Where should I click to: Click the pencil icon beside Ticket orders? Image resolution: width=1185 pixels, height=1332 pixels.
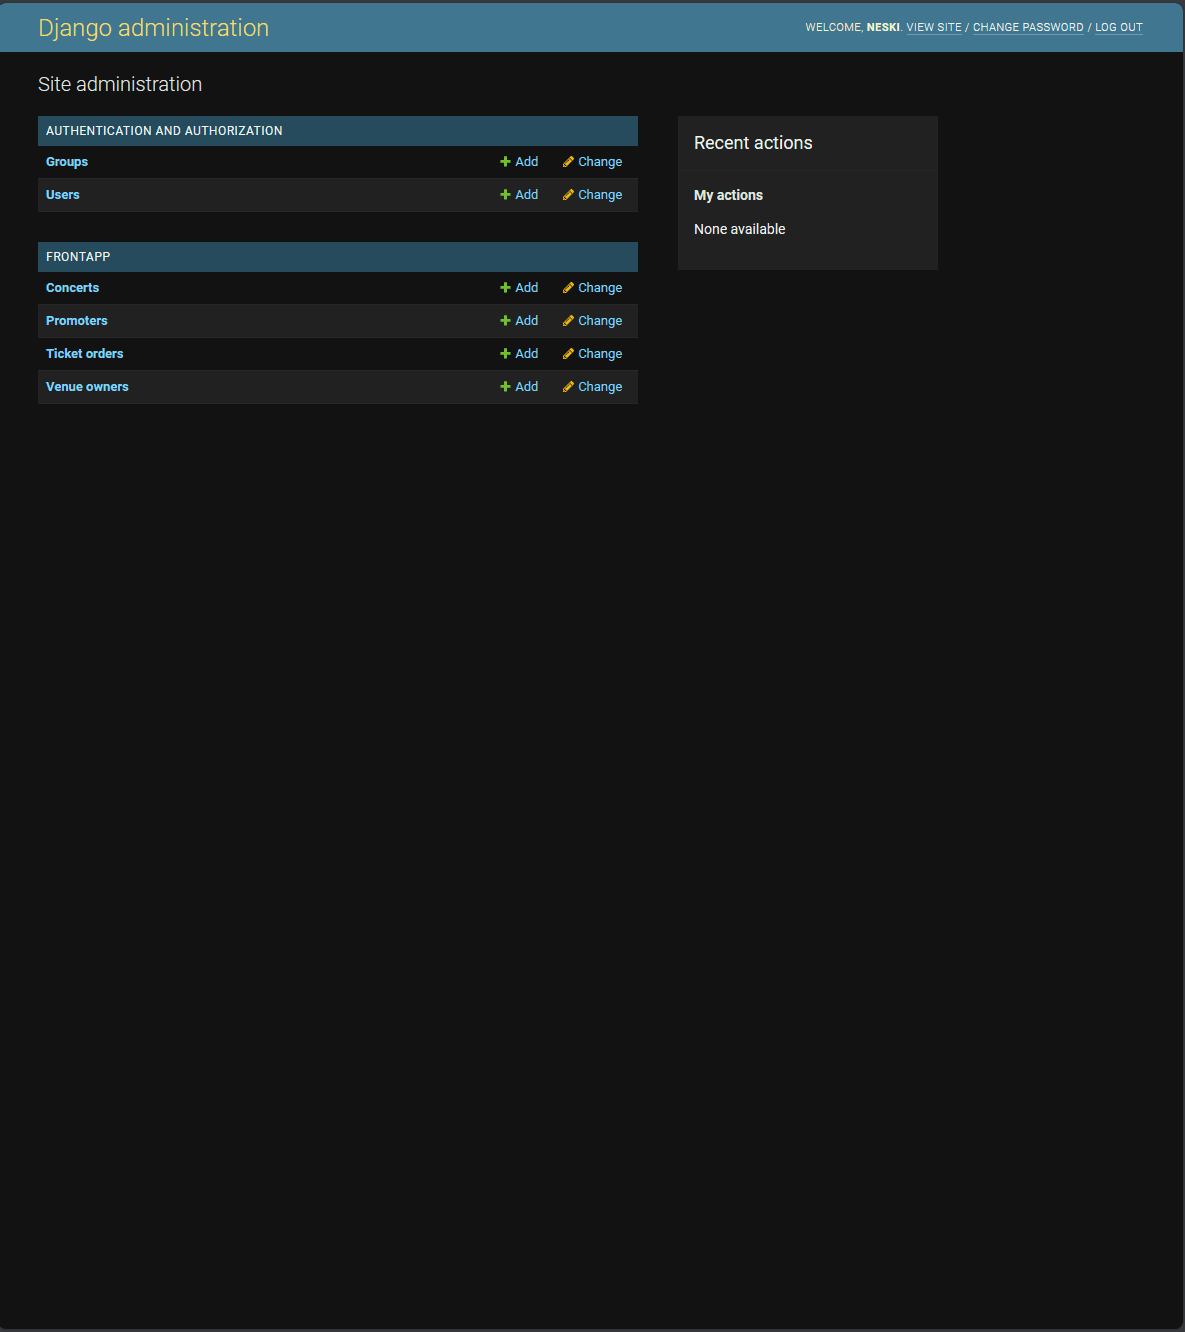(x=567, y=353)
